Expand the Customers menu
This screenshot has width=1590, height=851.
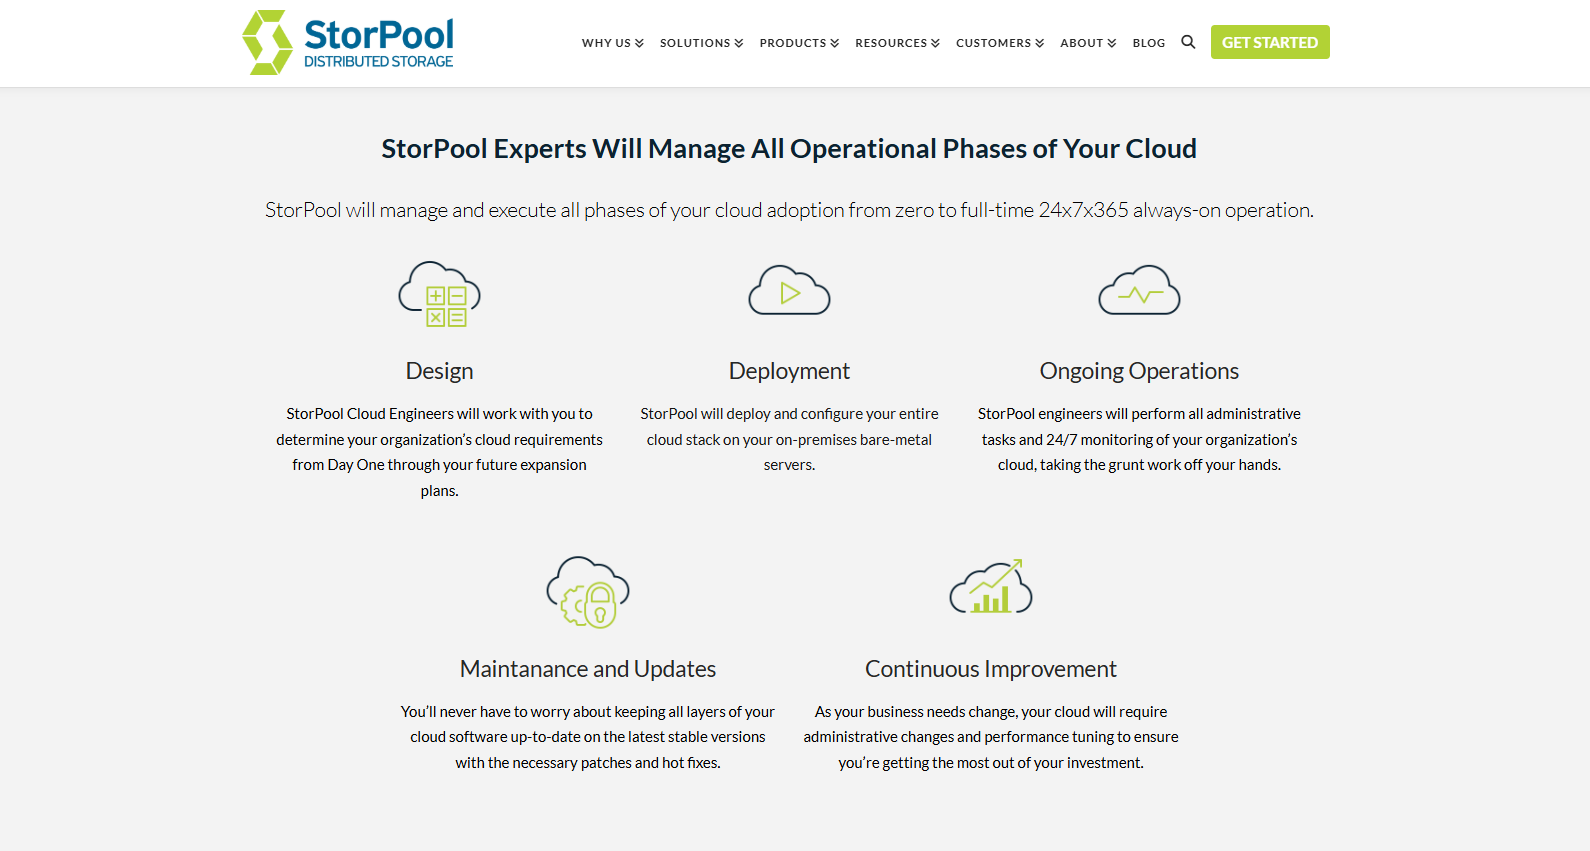coord(1000,43)
